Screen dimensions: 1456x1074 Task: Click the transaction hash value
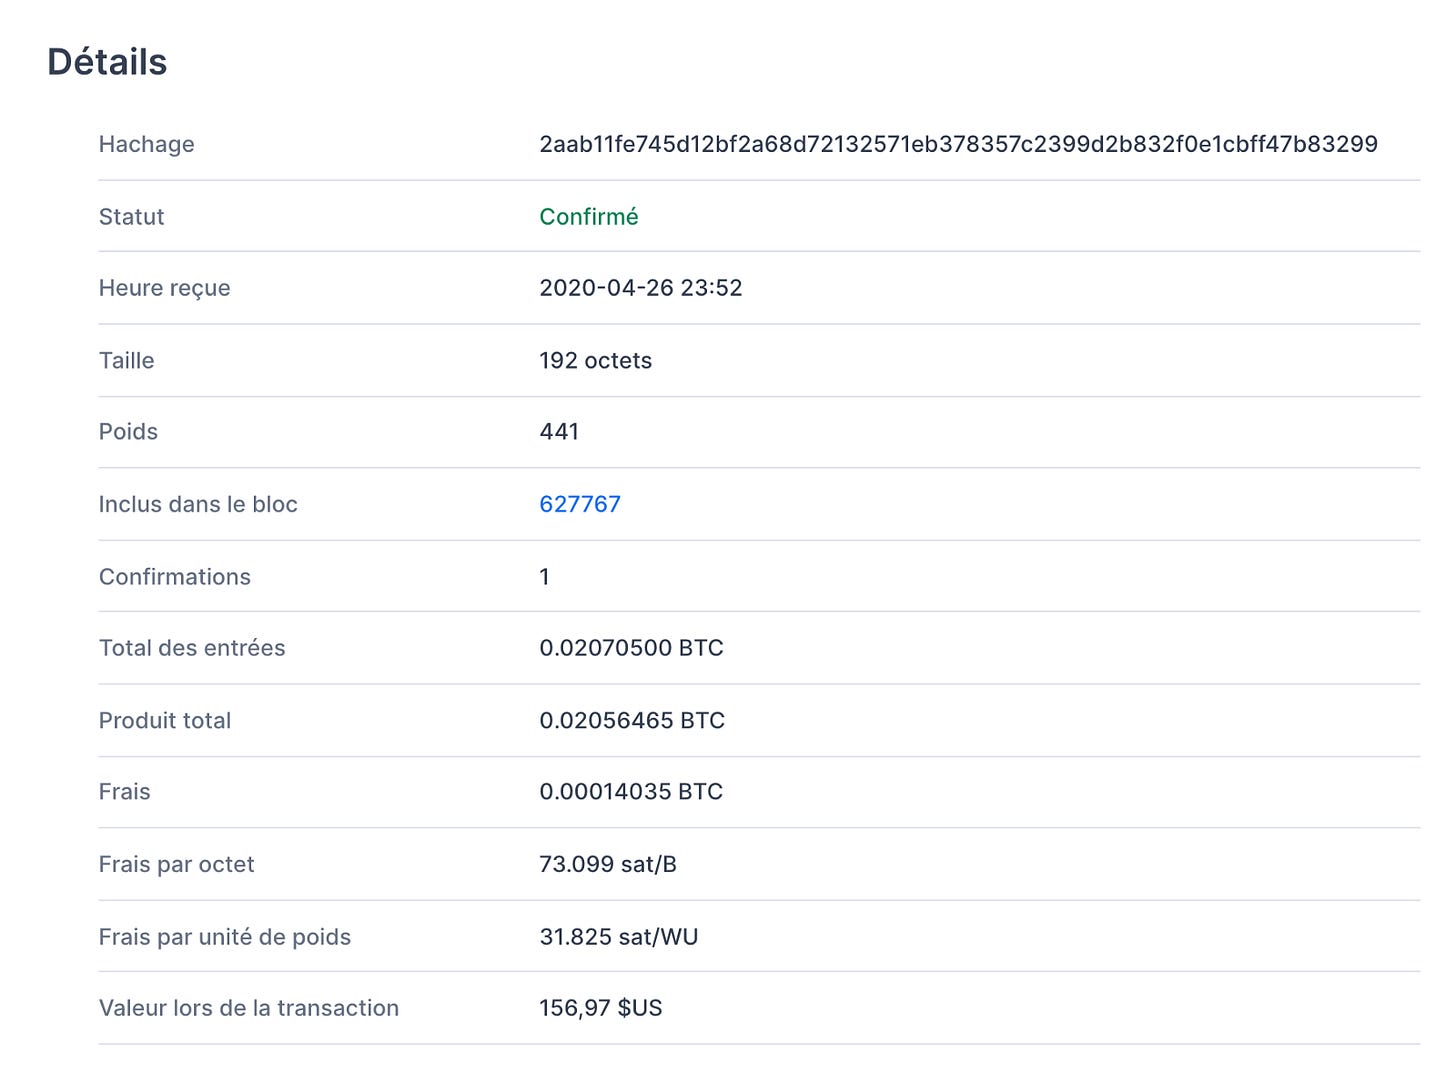[958, 144]
